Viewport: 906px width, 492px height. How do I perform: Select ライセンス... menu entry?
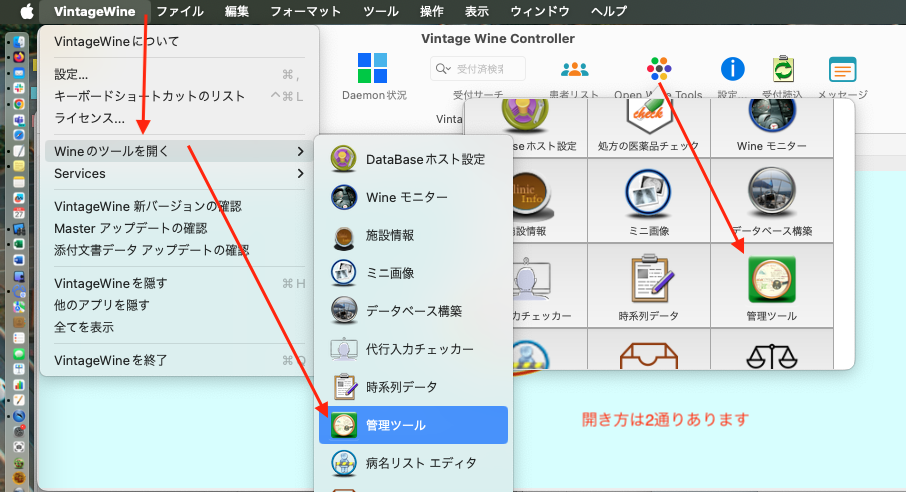point(179,118)
